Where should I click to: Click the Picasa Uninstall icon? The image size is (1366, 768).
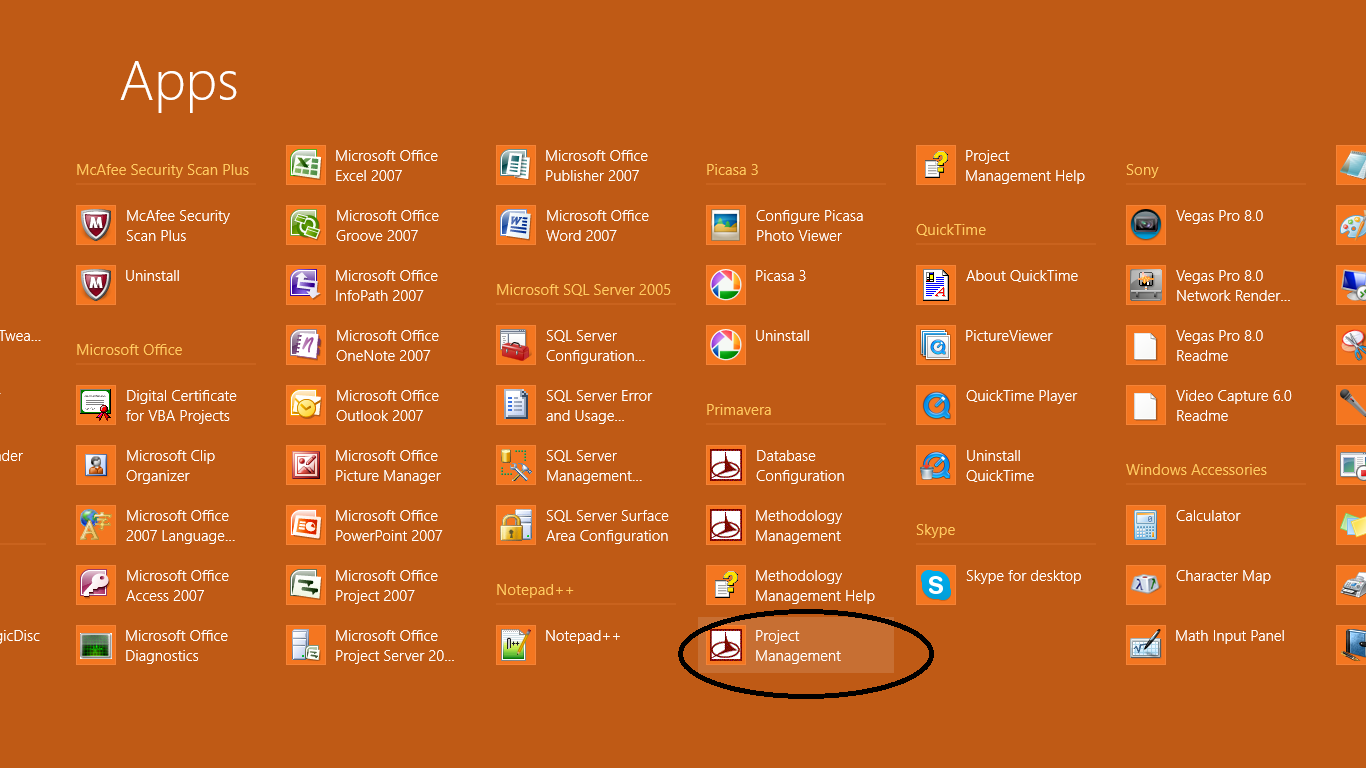click(726, 345)
